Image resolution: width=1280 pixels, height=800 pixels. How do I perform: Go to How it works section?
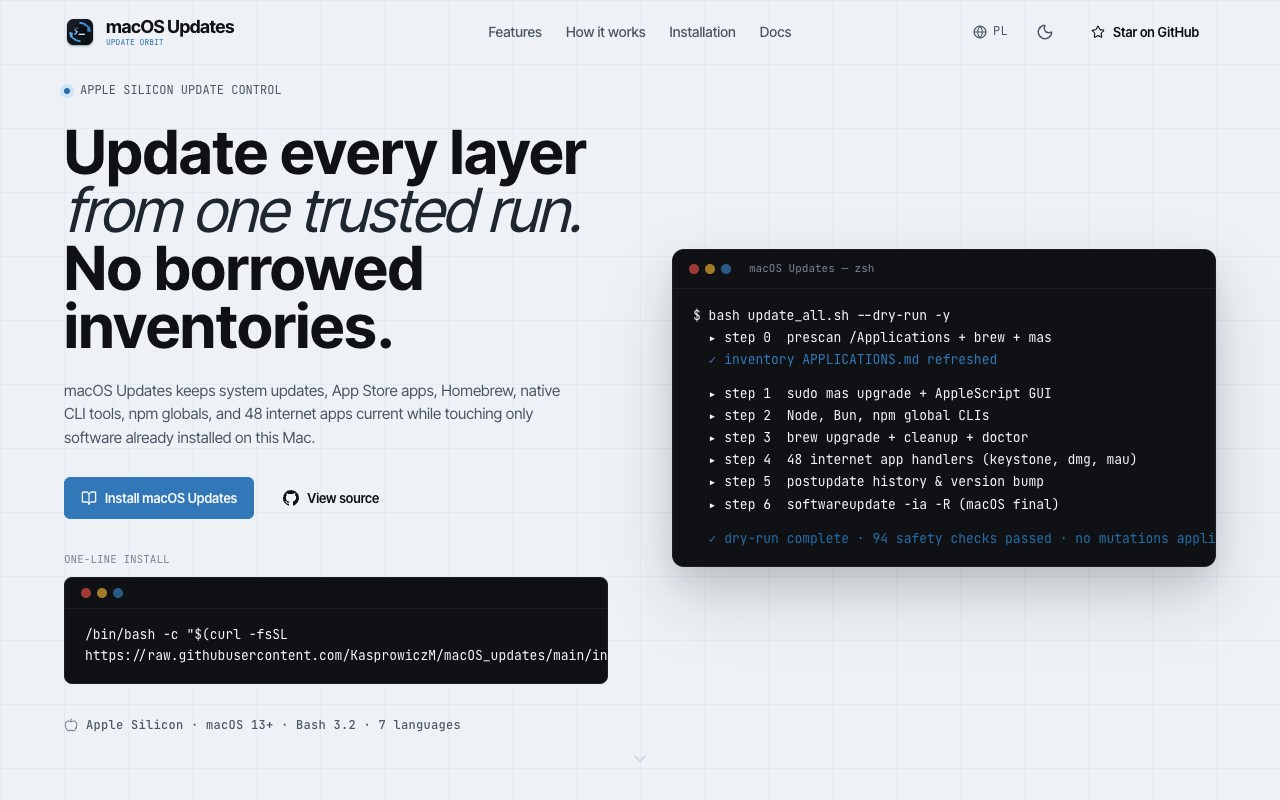(x=606, y=32)
